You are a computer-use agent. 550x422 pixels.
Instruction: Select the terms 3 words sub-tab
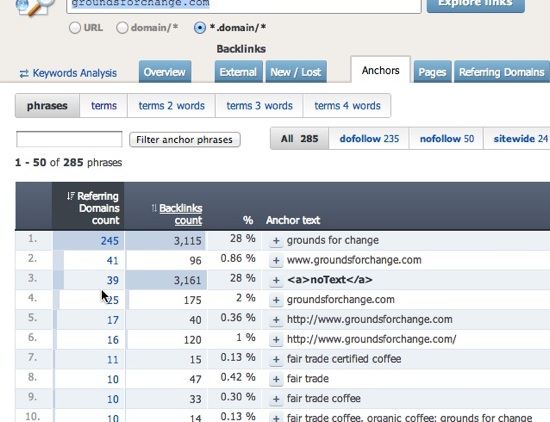(x=259, y=106)
